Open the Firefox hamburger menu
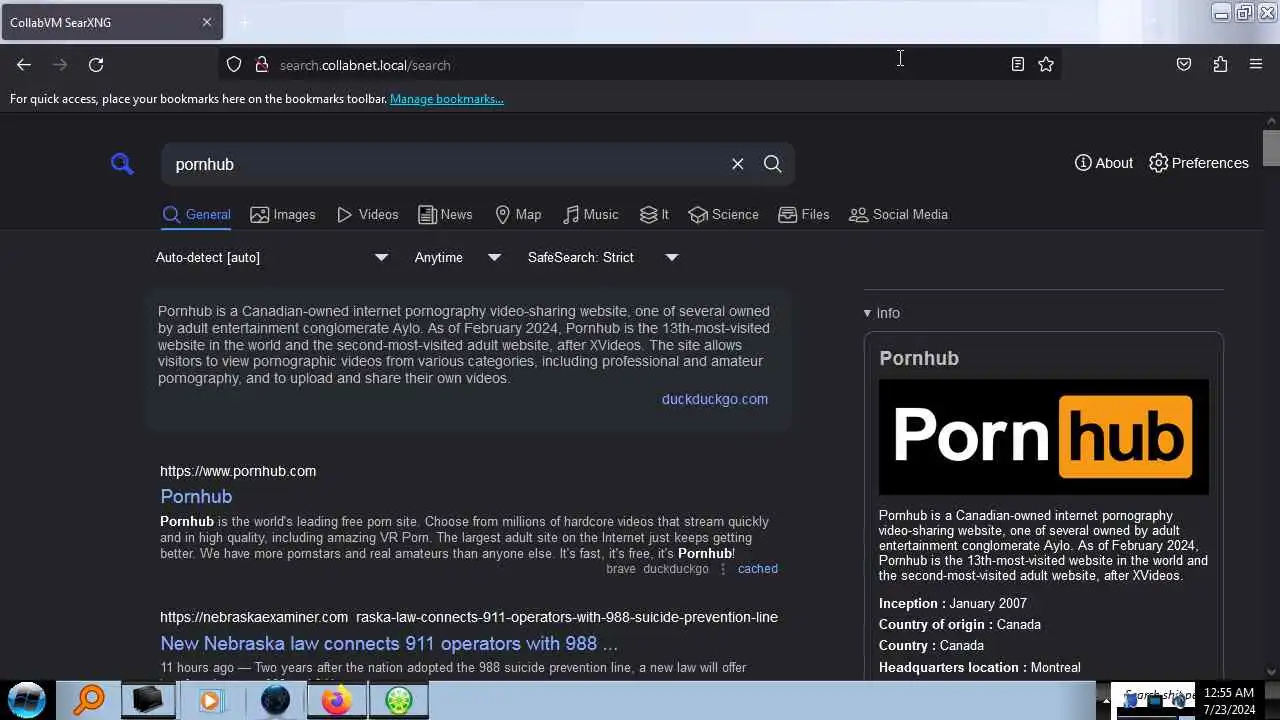The width and height of the screenshot is (1280, 720). click(1256, 65)
